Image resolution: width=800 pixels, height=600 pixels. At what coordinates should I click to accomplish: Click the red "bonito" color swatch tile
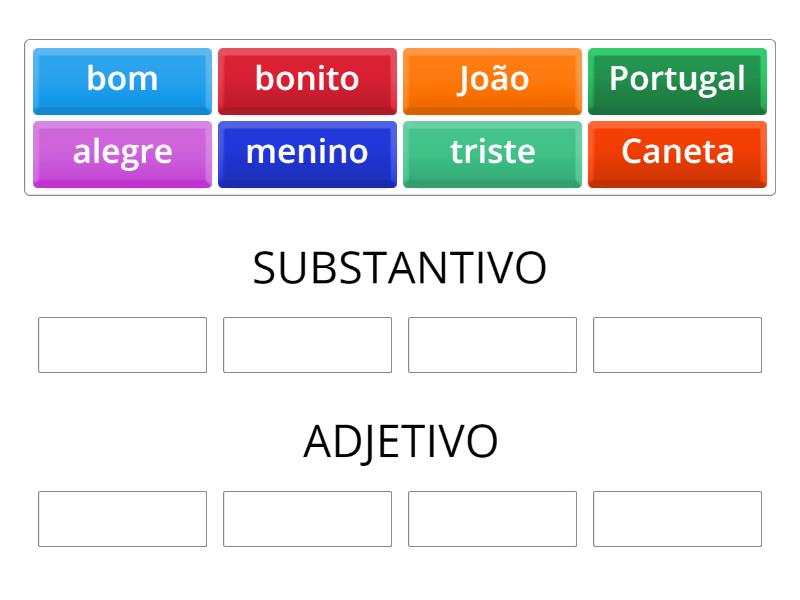pos(307,80)
